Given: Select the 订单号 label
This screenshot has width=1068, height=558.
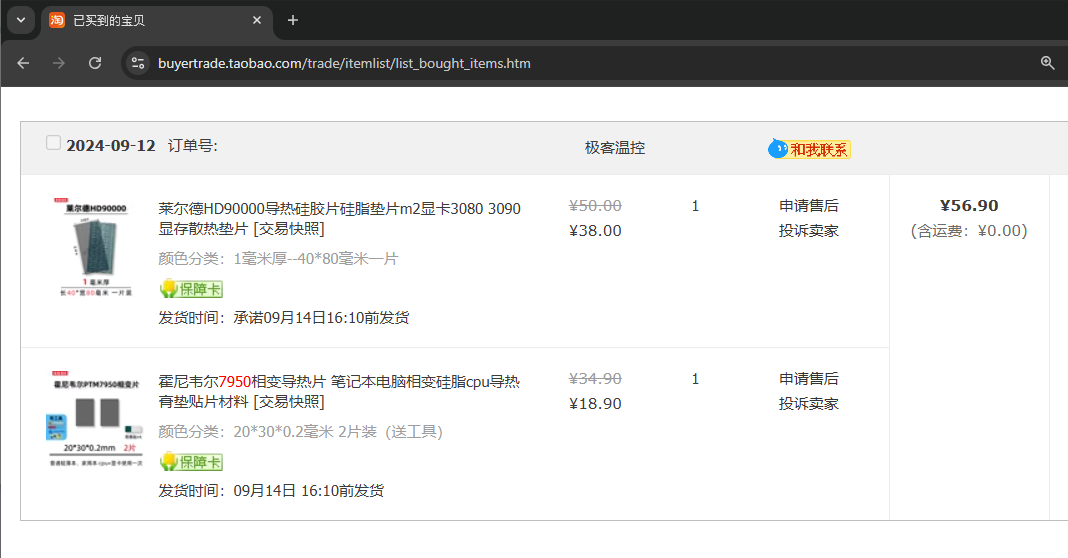Looking at the screenshot, I should point(193,146).
